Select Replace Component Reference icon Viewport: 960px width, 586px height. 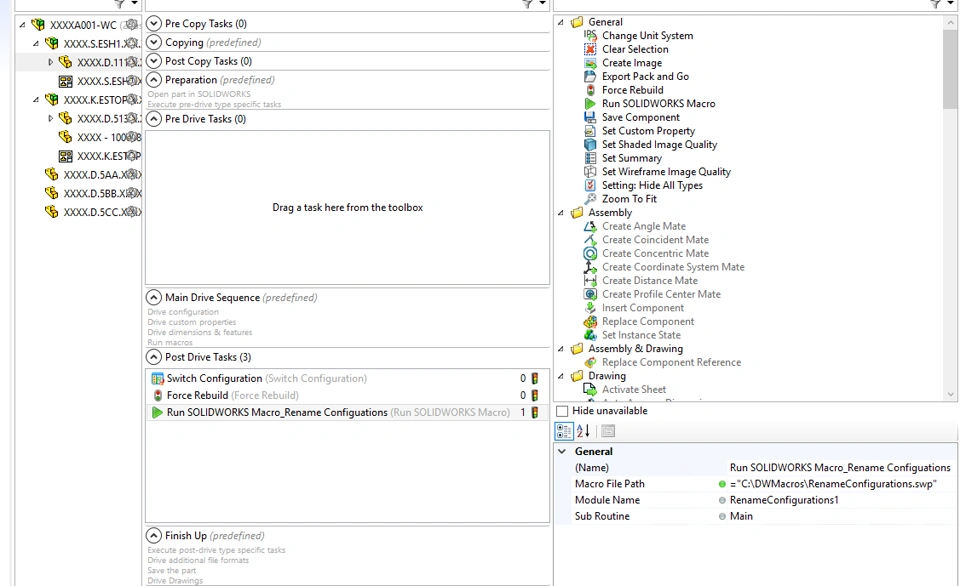pos(590,362)
